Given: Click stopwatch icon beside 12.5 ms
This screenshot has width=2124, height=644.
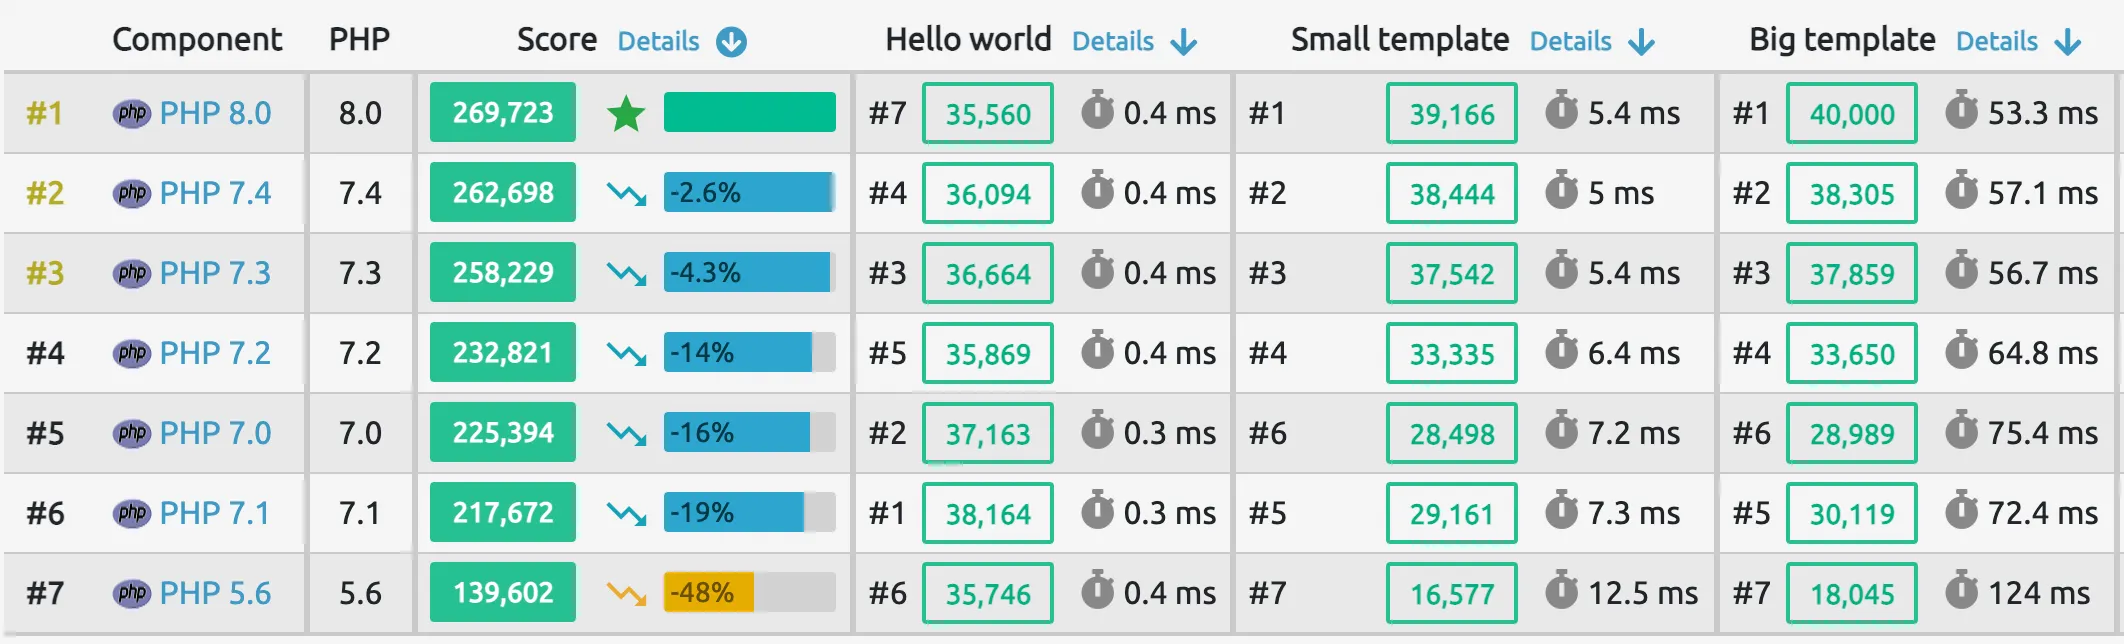Looking at the screenshot, I should pos(1561,590).
